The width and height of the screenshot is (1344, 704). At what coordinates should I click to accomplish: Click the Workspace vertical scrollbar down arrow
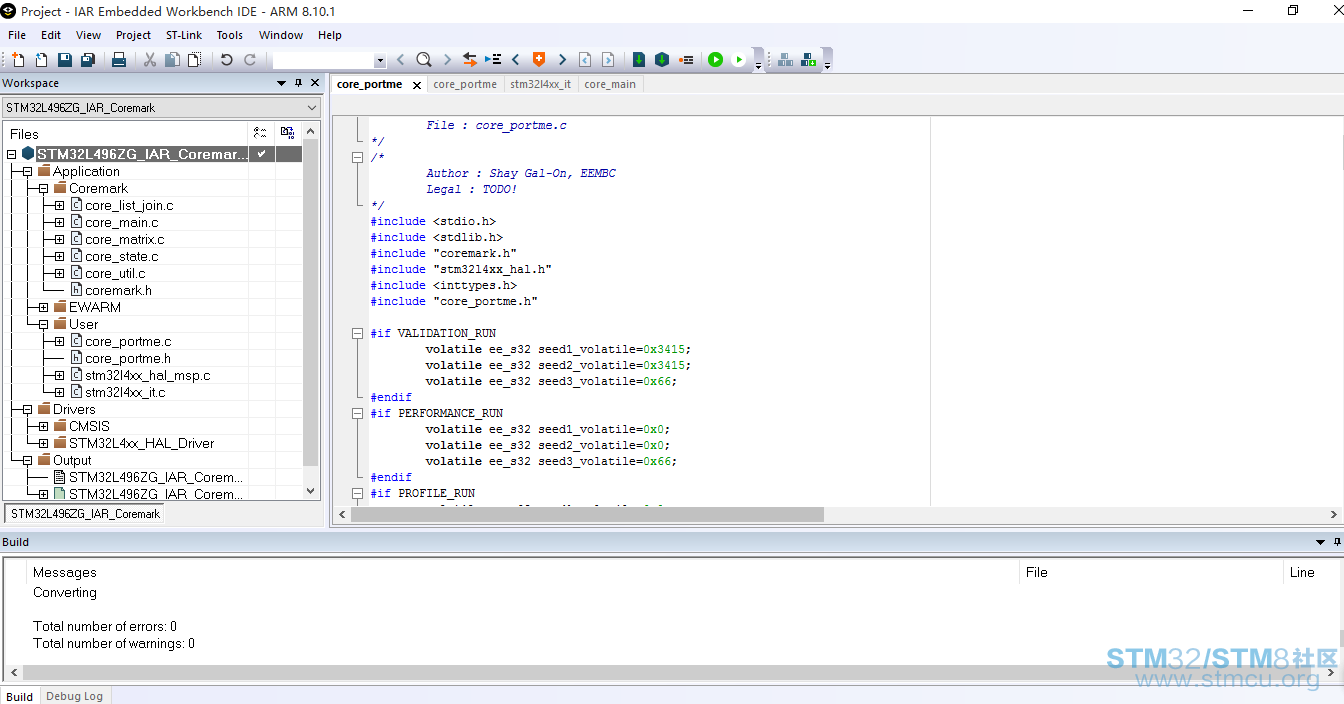click(x=311, y=491)
